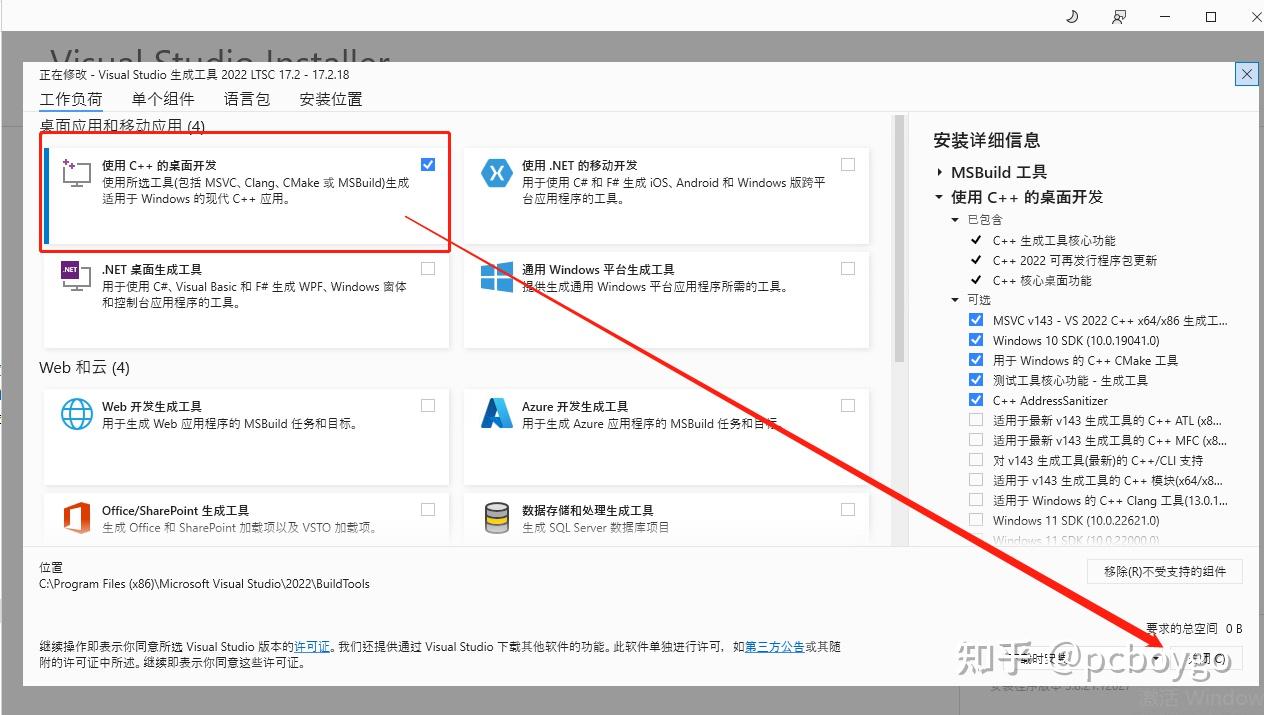Image resolution: width=1264 pixels, height=715 pixels.
Task: Click the .NET mobile development Xamarin icon
Action: [497, 172]
